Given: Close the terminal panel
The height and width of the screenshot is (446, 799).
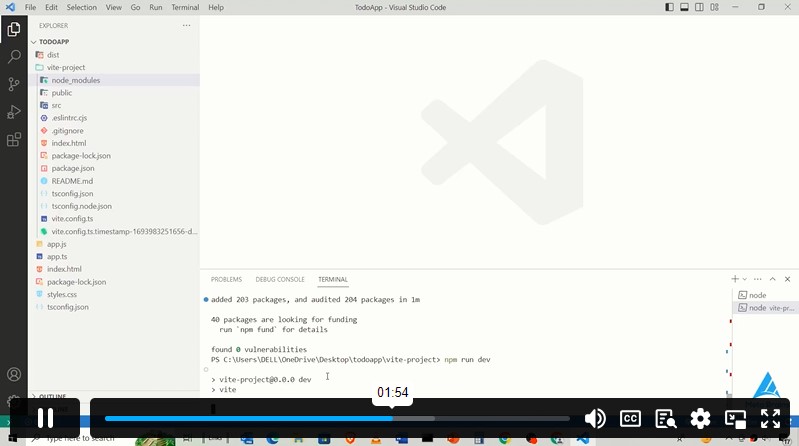Looking at the screenshot, I should (x=787, y=279).
